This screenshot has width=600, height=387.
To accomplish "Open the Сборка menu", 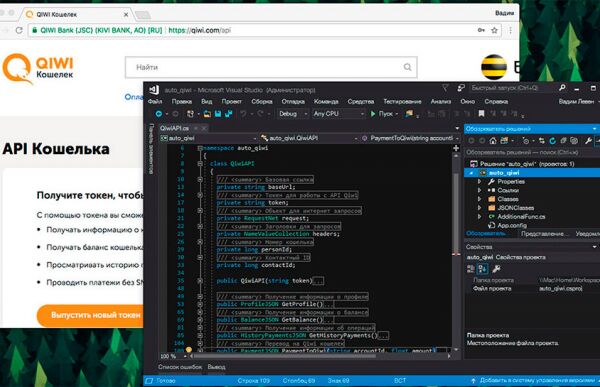I will pyautogui.click(x=262, y=101).
